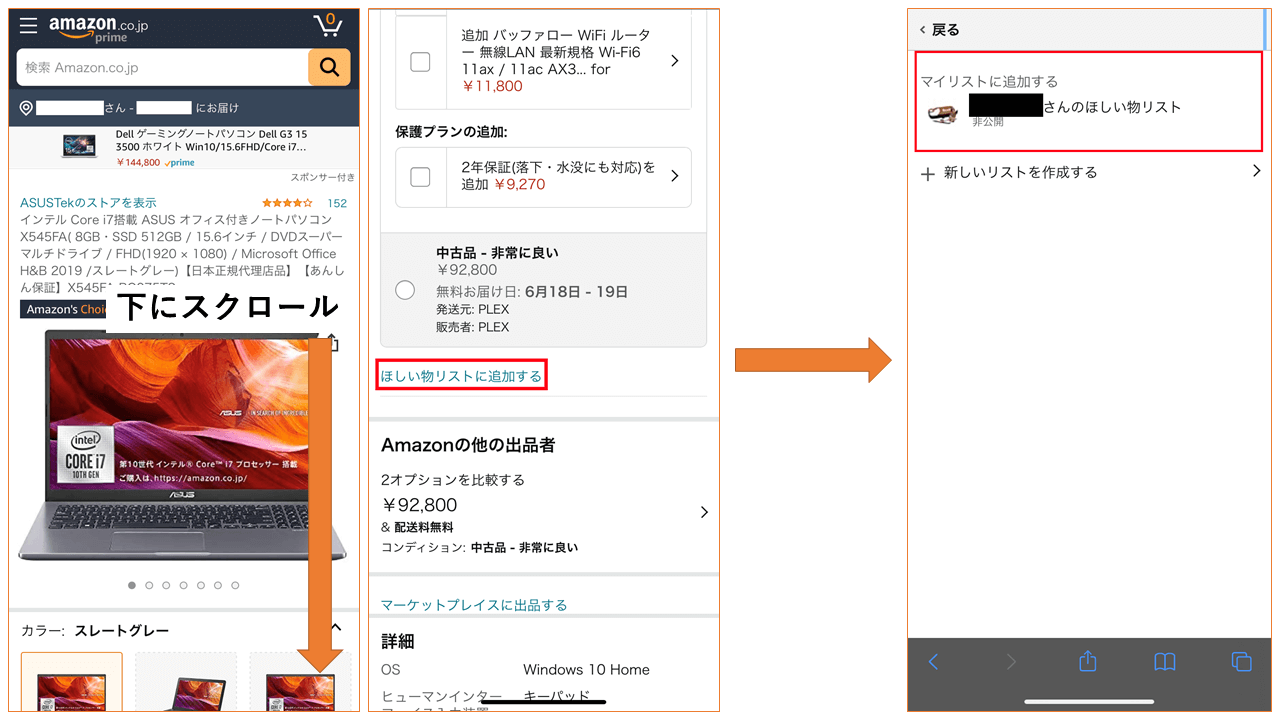
Task: Click the delivery location pin icon
Action: tap(26, 107)
